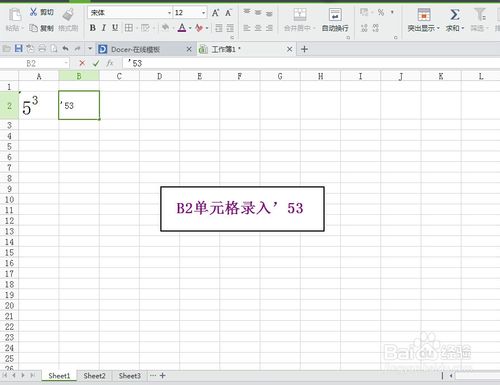Open a new document tab with plus
500x385 pixels.
[x=304, y=49]
